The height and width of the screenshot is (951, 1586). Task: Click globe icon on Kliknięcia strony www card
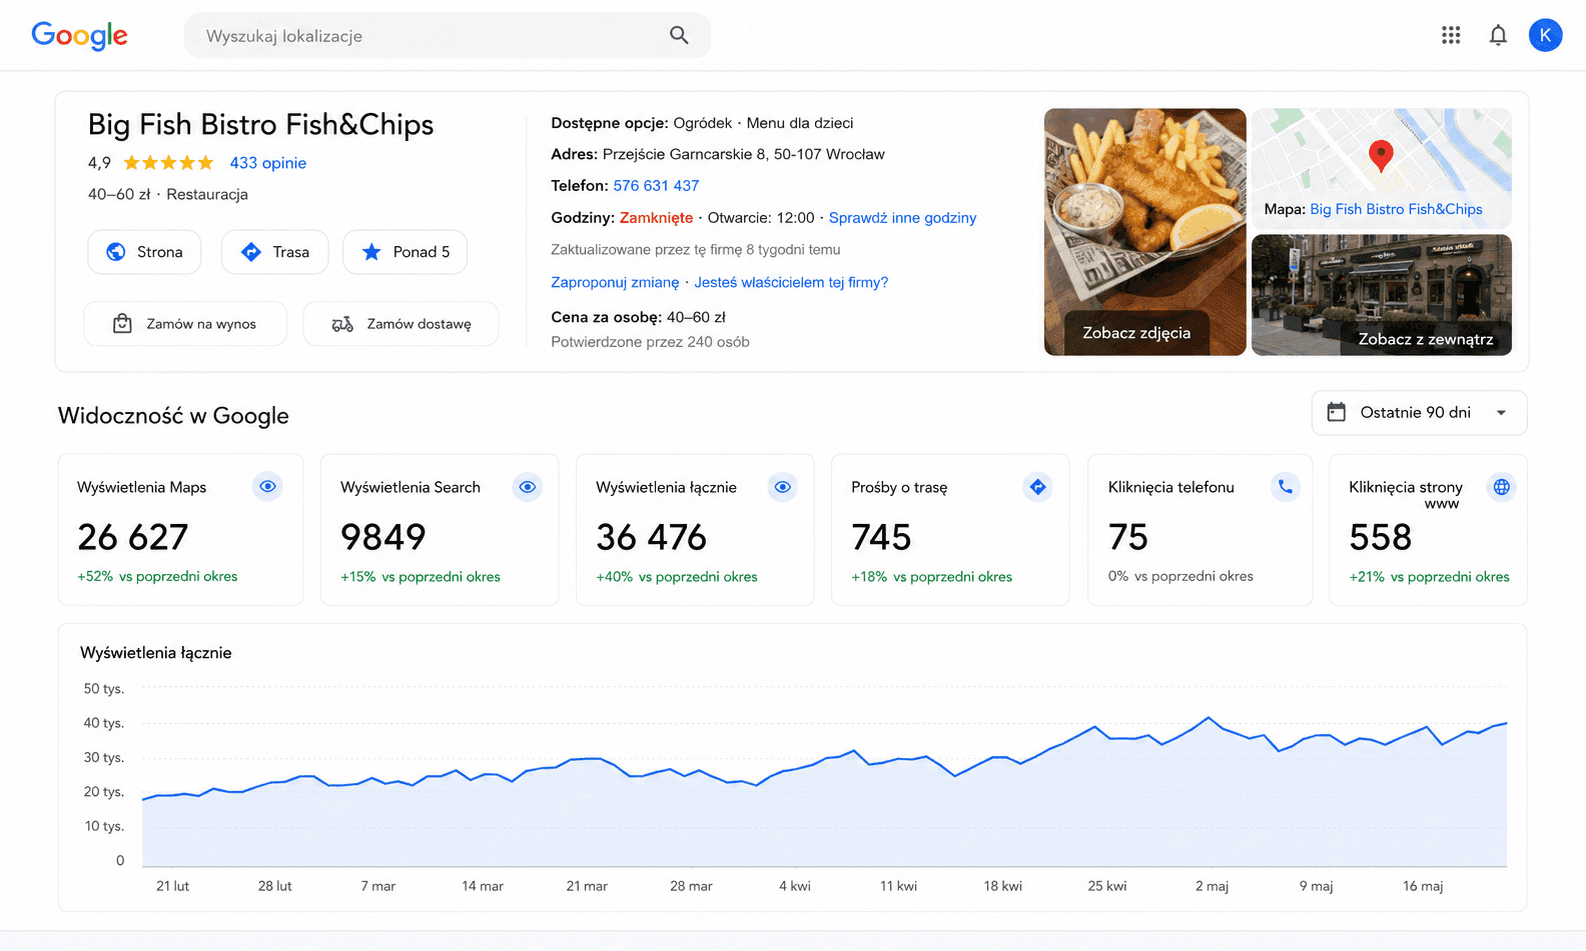(1501, 487)
